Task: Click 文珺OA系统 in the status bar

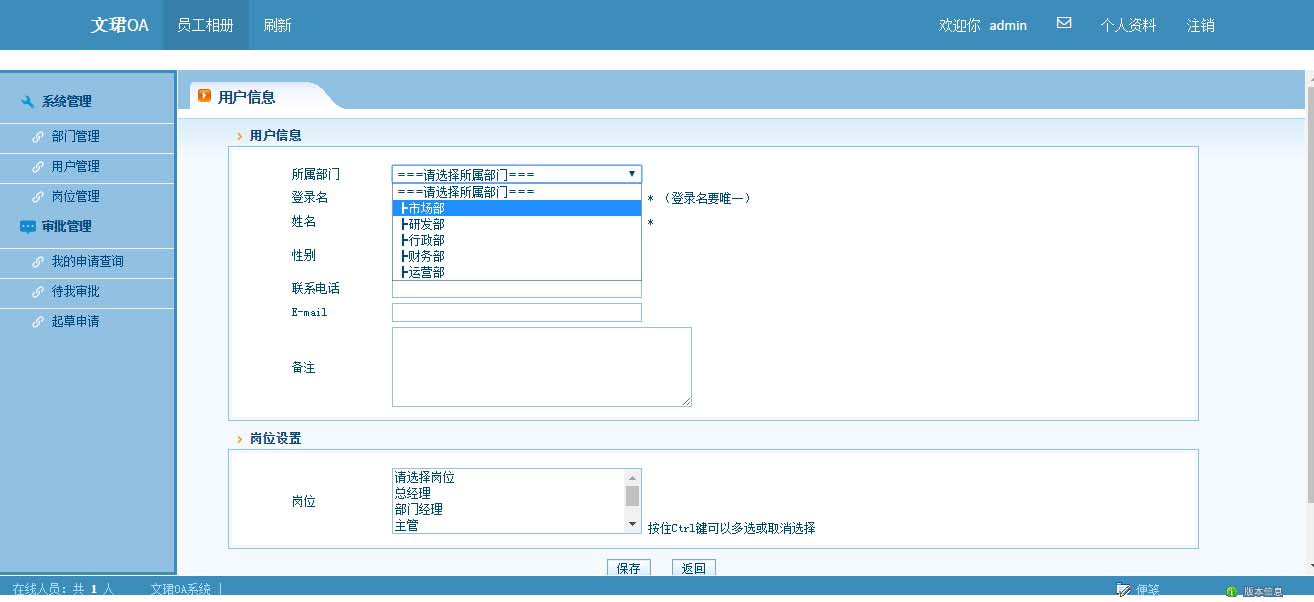Action: coord(181,590)
